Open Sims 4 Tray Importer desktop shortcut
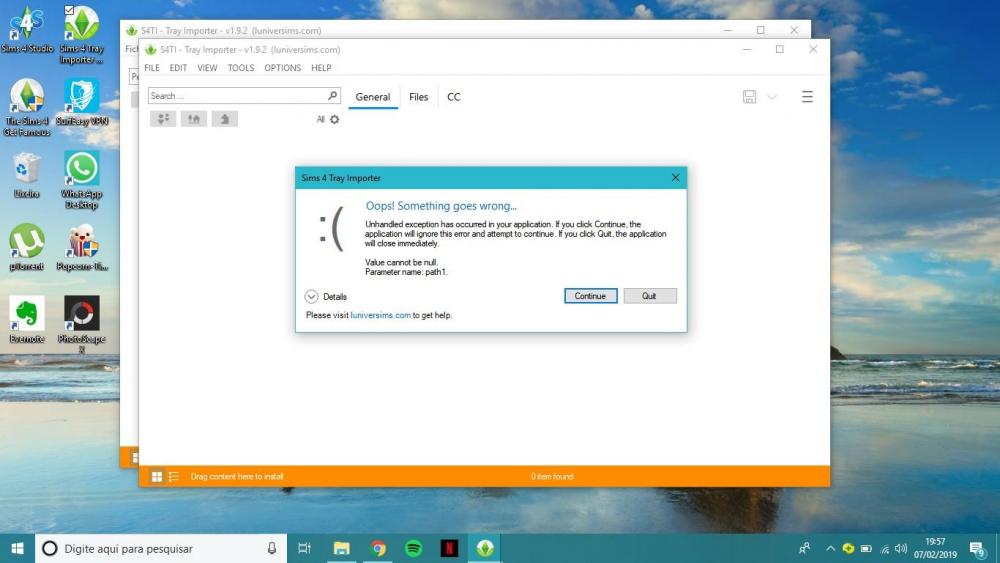The image size is (1000, 563). pos(82,35)
